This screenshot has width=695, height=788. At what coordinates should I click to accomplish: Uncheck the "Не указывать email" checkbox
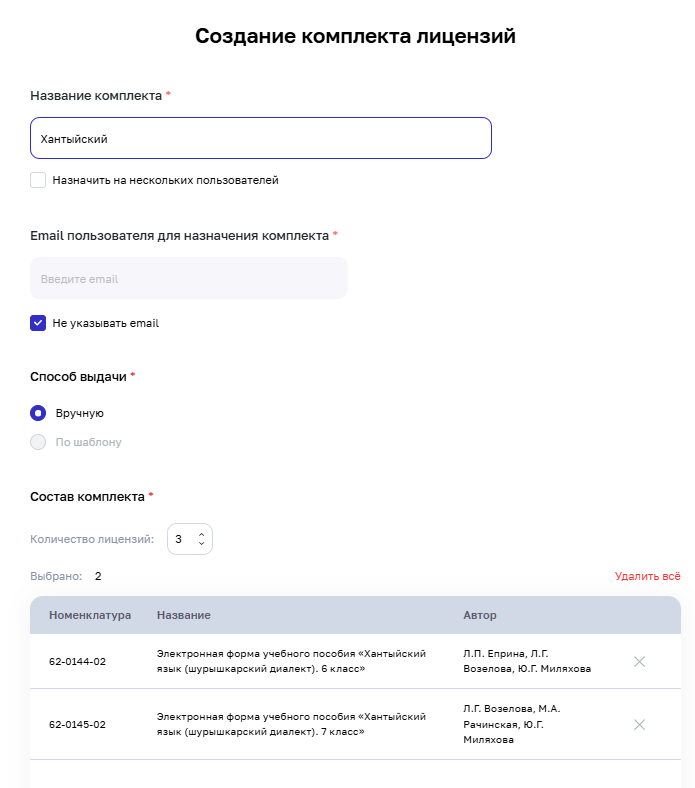click(38, 323)
